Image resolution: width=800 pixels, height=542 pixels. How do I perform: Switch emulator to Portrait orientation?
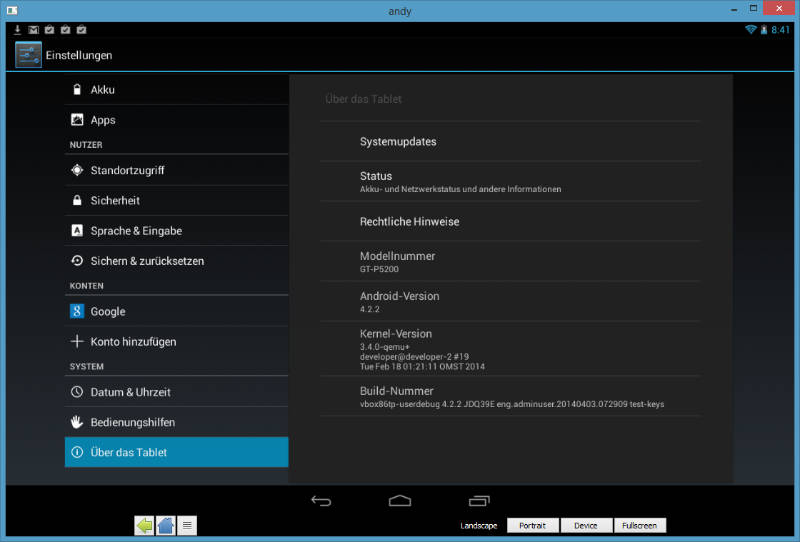coord(532,525)
